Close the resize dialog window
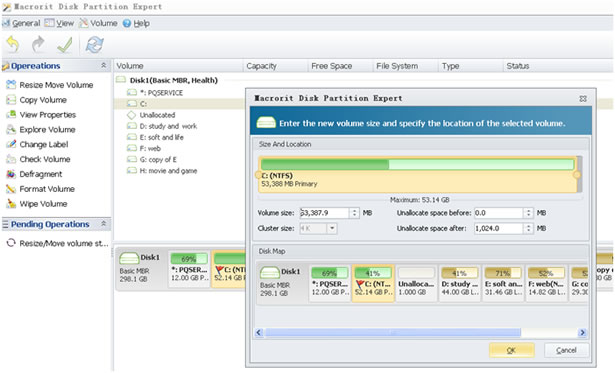The image size is (615, 373). coord(583,98)
